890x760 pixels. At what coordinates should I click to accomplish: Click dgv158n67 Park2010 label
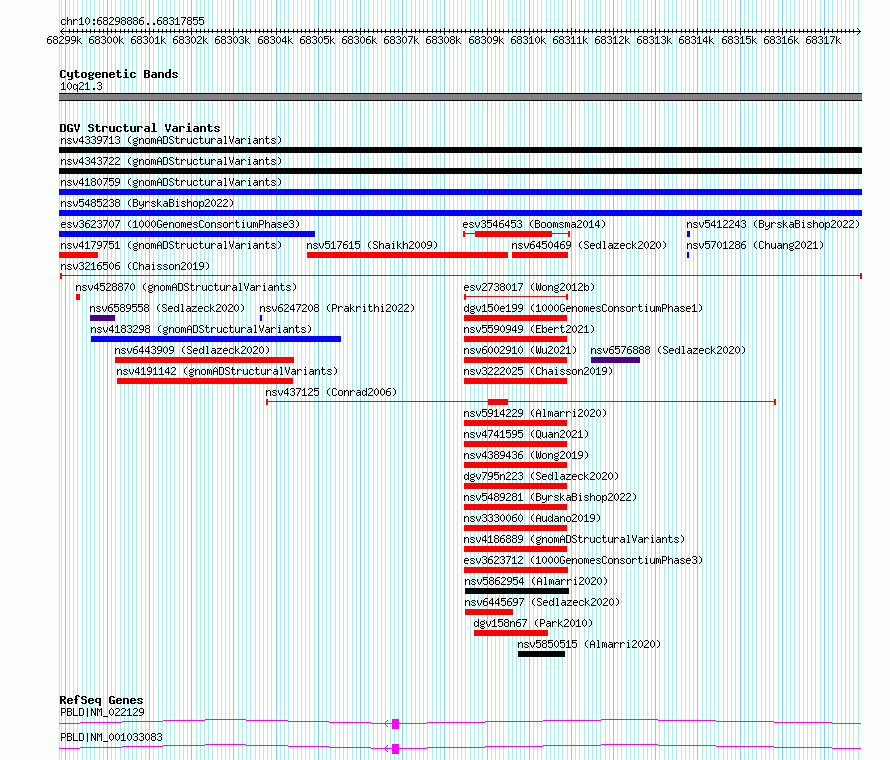[x=533, y=623]
